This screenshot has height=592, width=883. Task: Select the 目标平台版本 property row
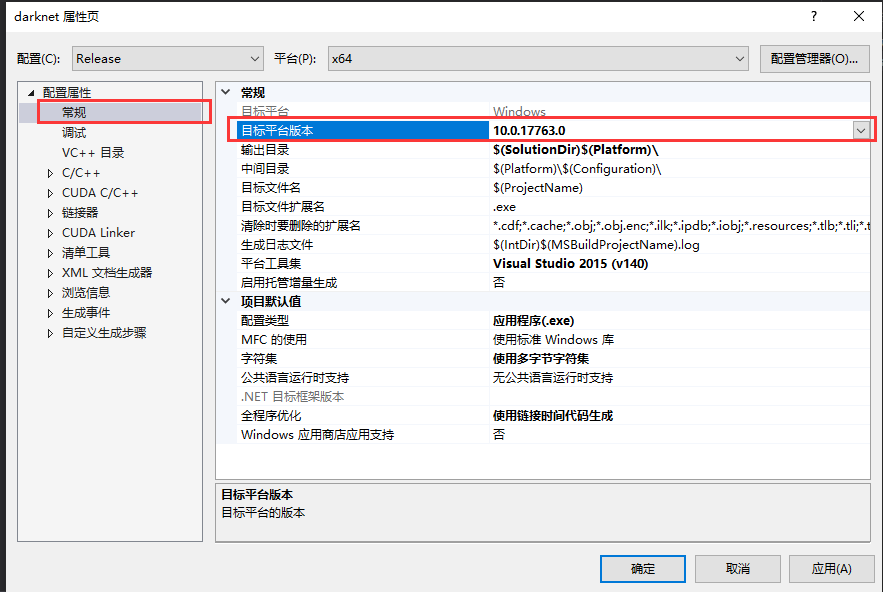coord(553,131)
